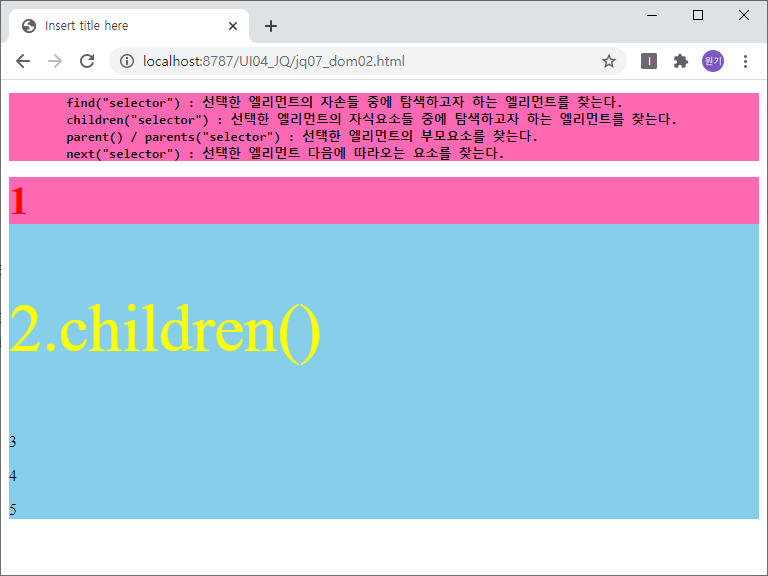Open a new tab with plus button

point(271,26)
